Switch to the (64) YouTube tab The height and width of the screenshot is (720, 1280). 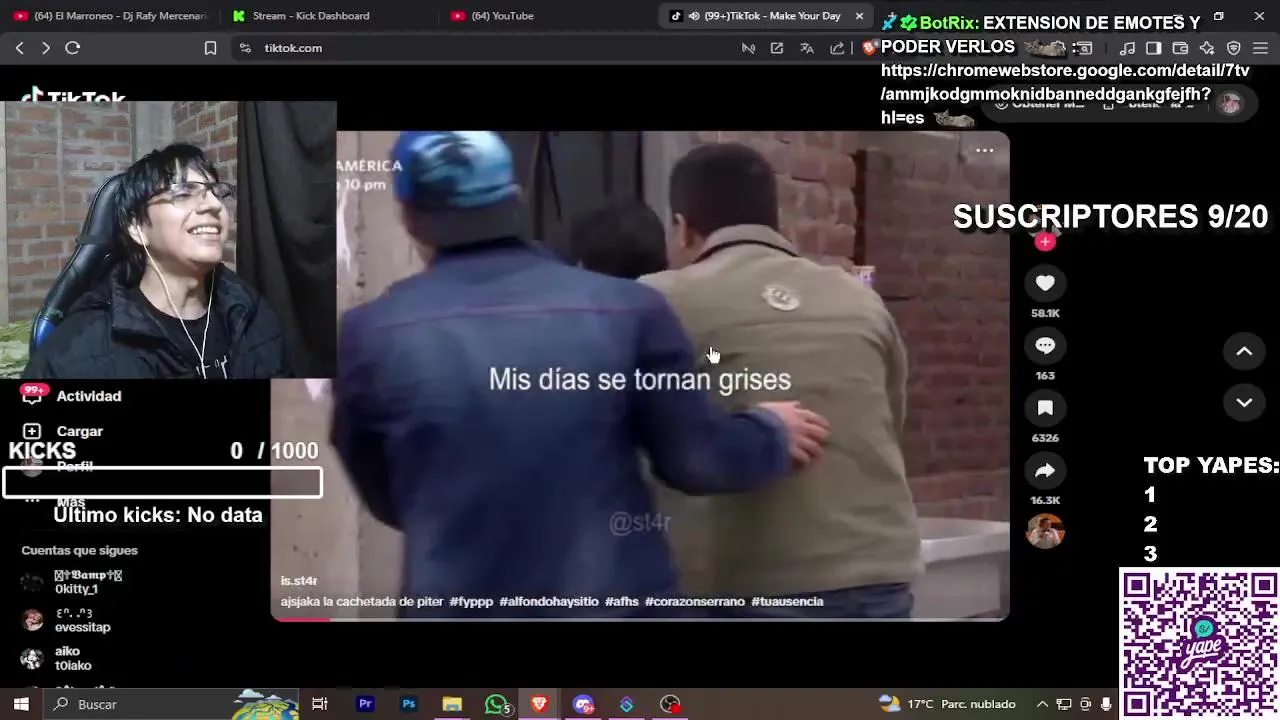502,16
